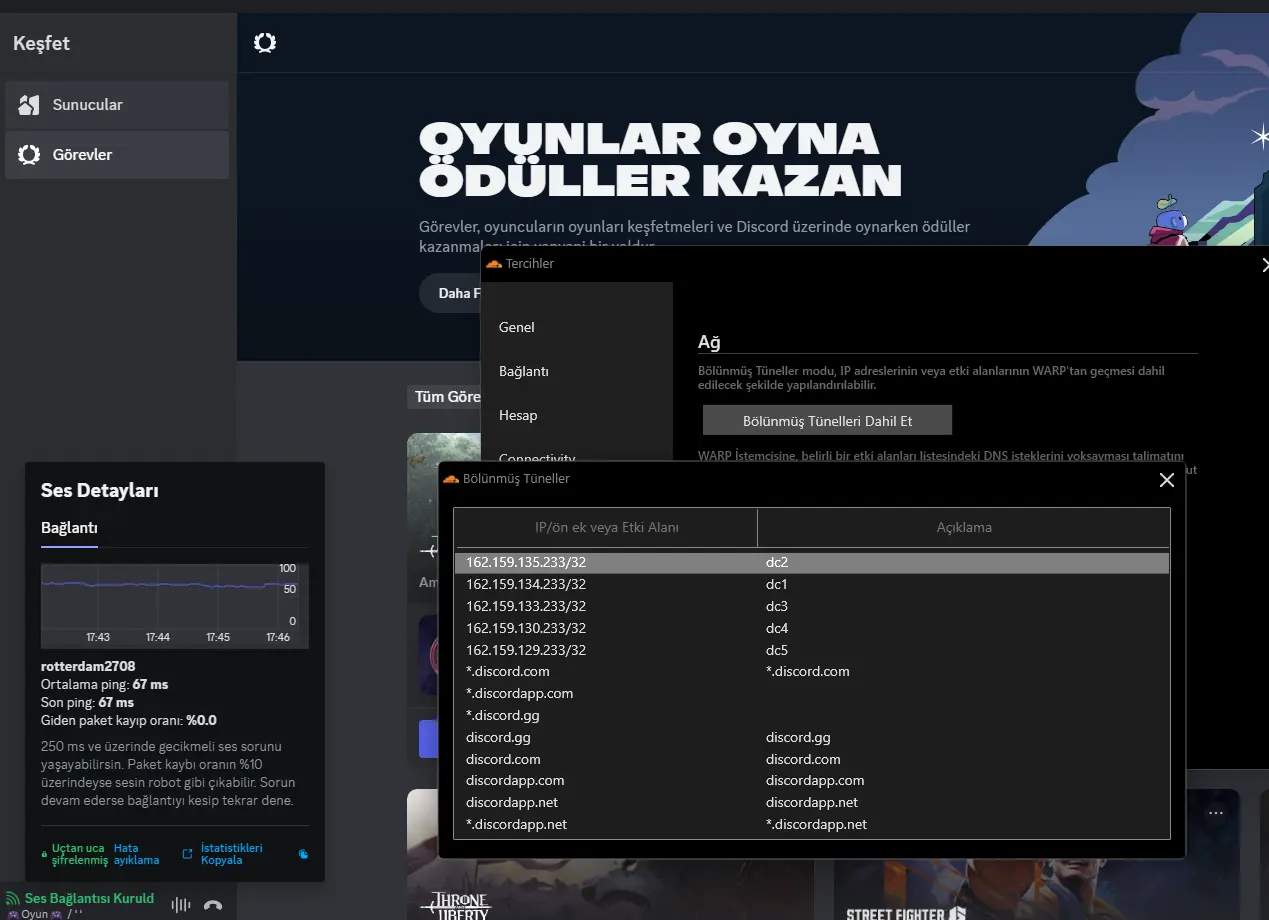Click the dc2 description cell
This screenshot has width=1269, height=920.
(777, 563)
